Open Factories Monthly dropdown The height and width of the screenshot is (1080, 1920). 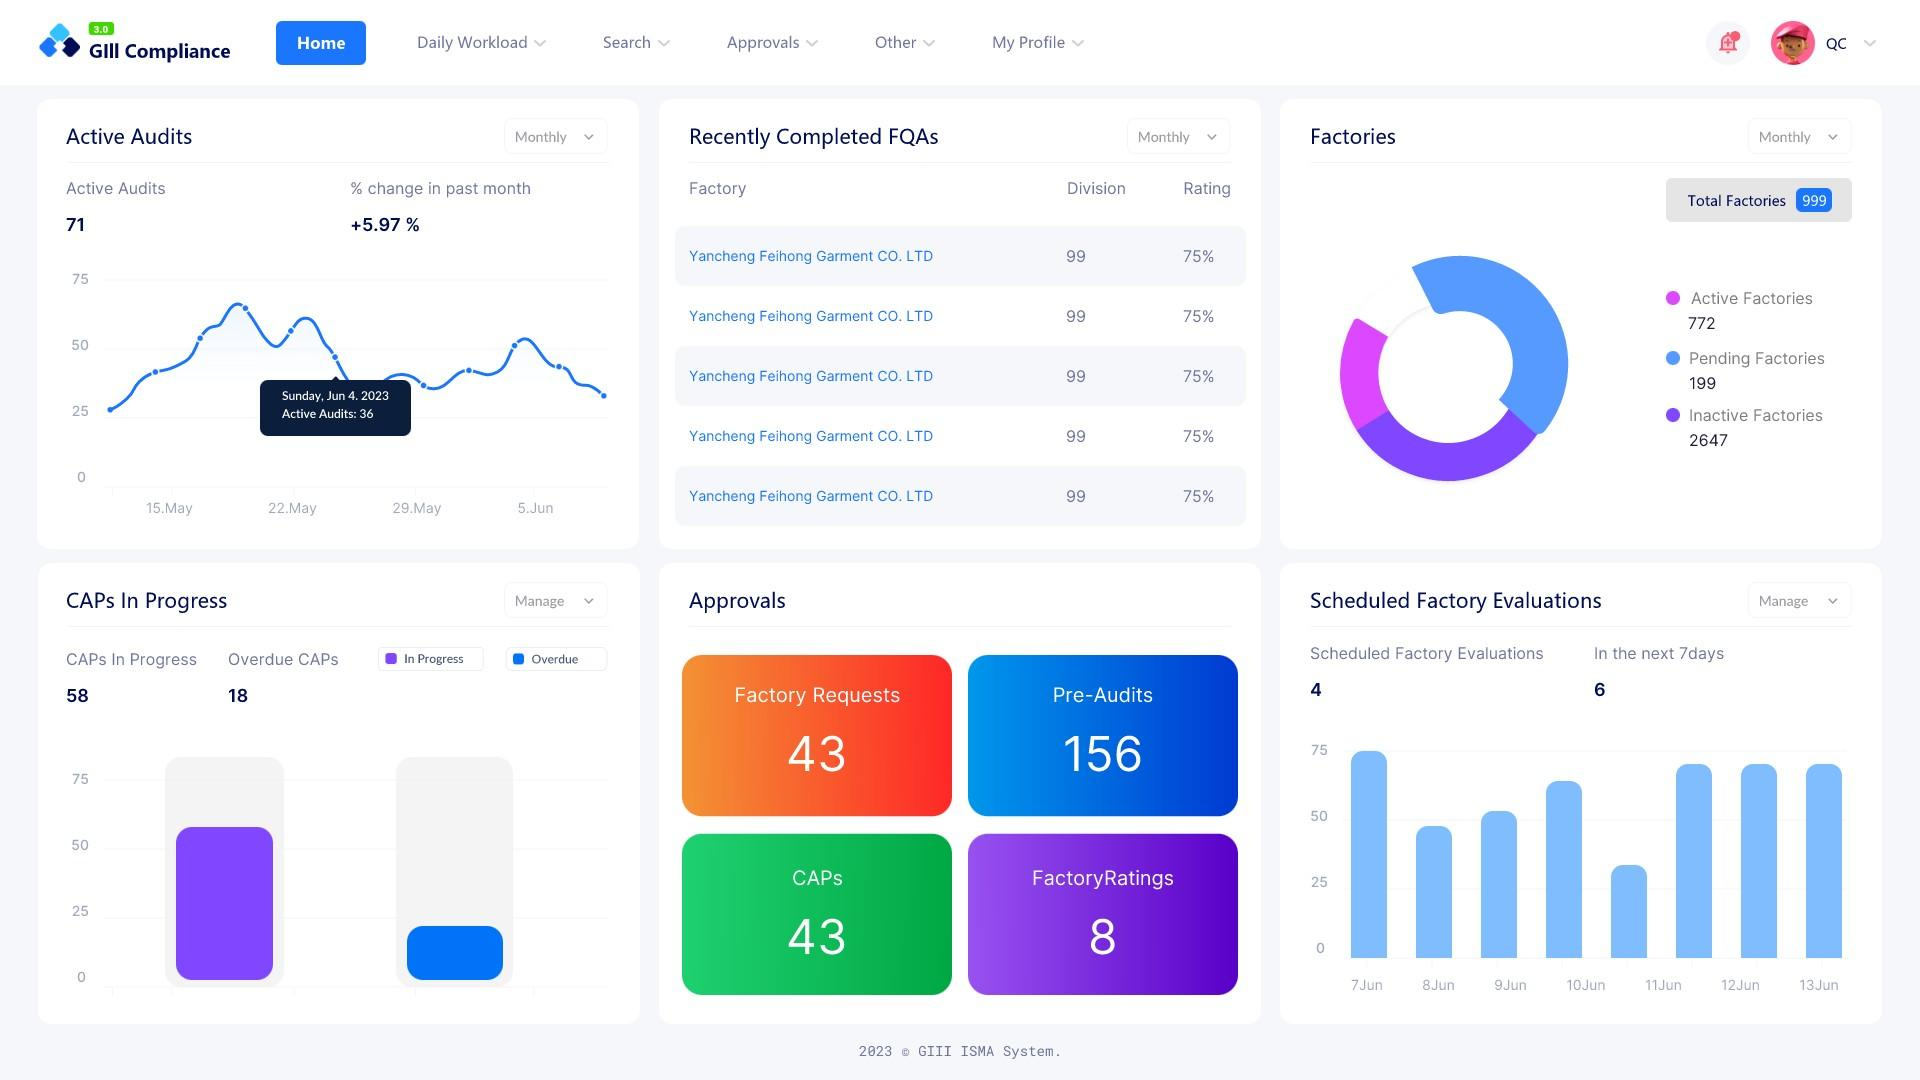point(1799,137)
